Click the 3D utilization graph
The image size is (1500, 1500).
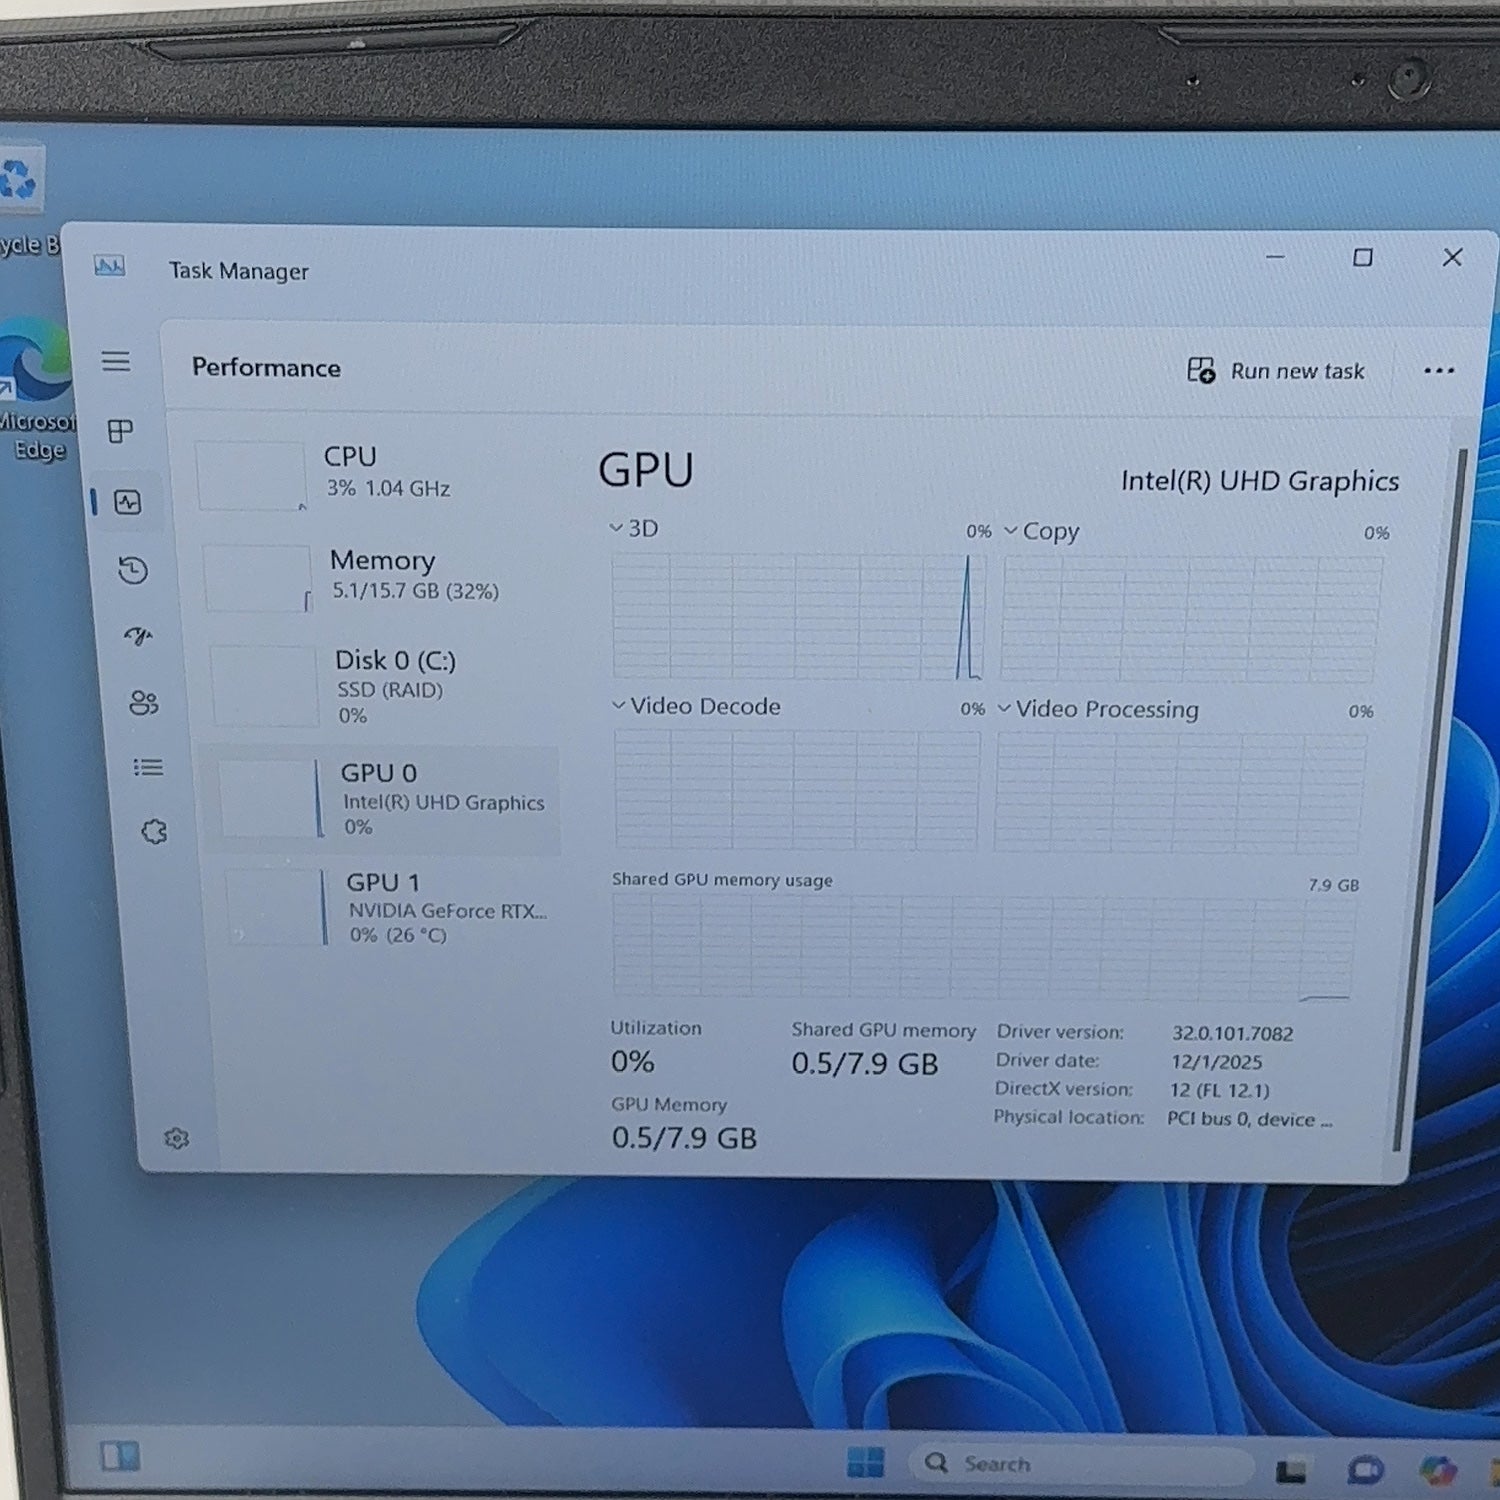(798, 617)
